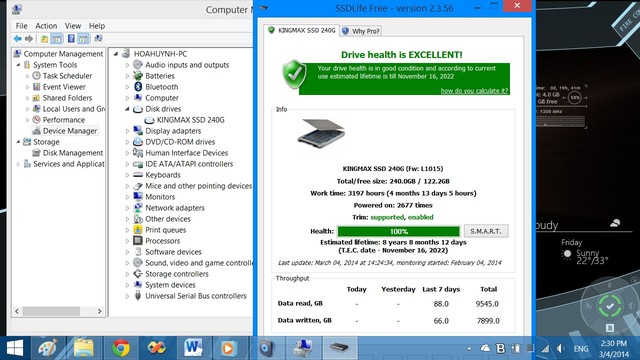
Task: Click the Bluetooth device category icon
Action: (x=138, y=87)
